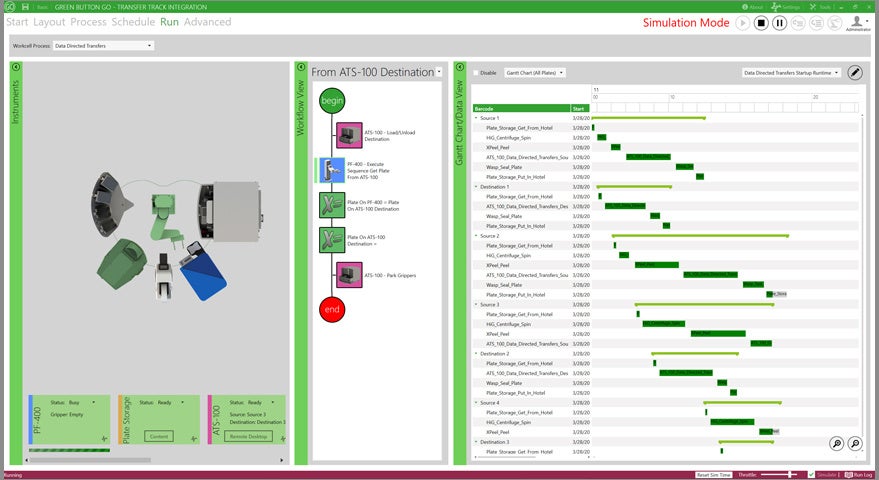Viewport: 879px width, 480px height.
Task: Click the Start column header
Action: tap(580, 108)
